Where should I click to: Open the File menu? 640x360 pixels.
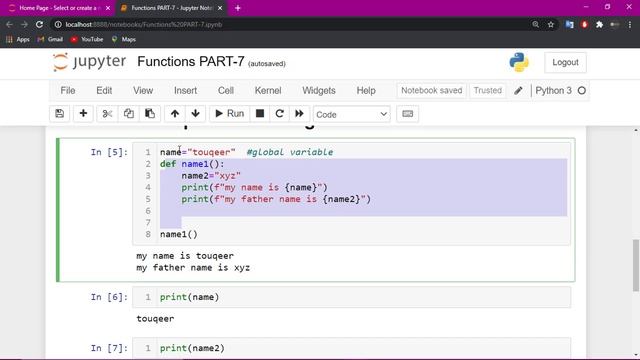click(68, 91)
